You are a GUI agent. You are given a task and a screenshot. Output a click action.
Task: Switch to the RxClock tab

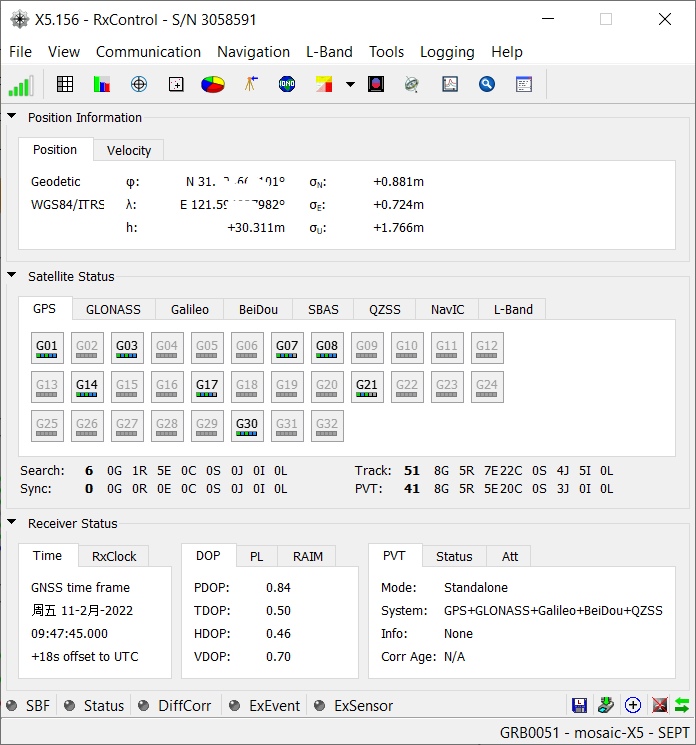[114, 556]
